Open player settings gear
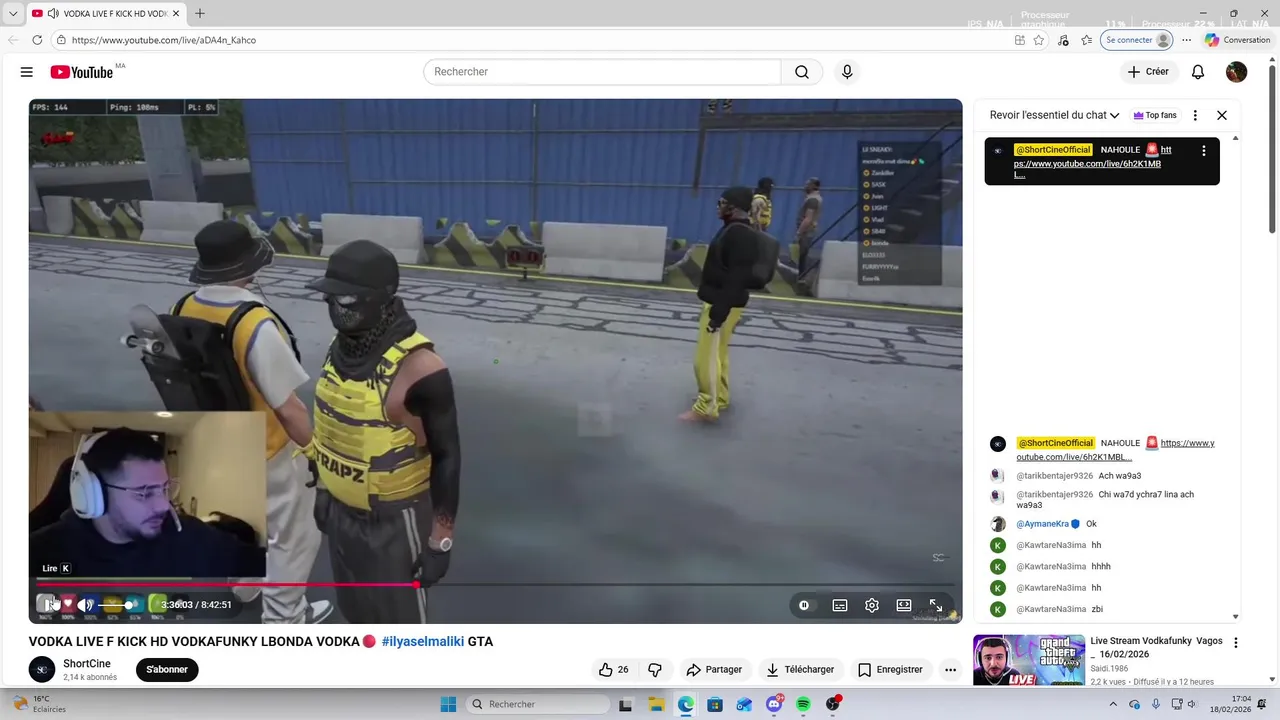Image resolution: width=1280 pixels, height=720 pixels. point(872,605)
